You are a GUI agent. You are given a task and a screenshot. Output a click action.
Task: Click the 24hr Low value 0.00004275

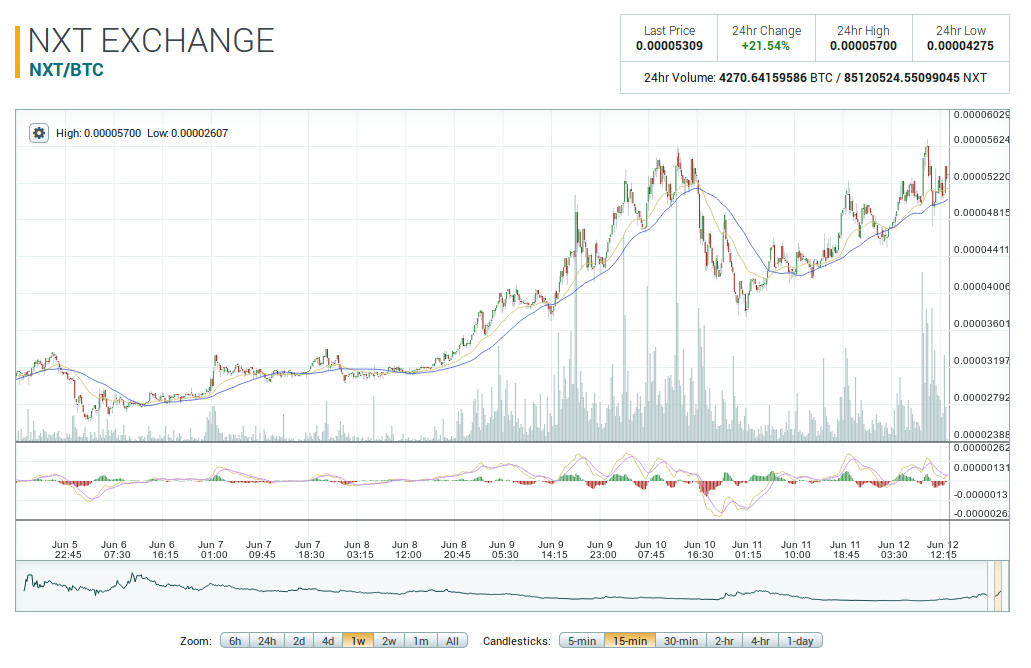pos(961,46)
